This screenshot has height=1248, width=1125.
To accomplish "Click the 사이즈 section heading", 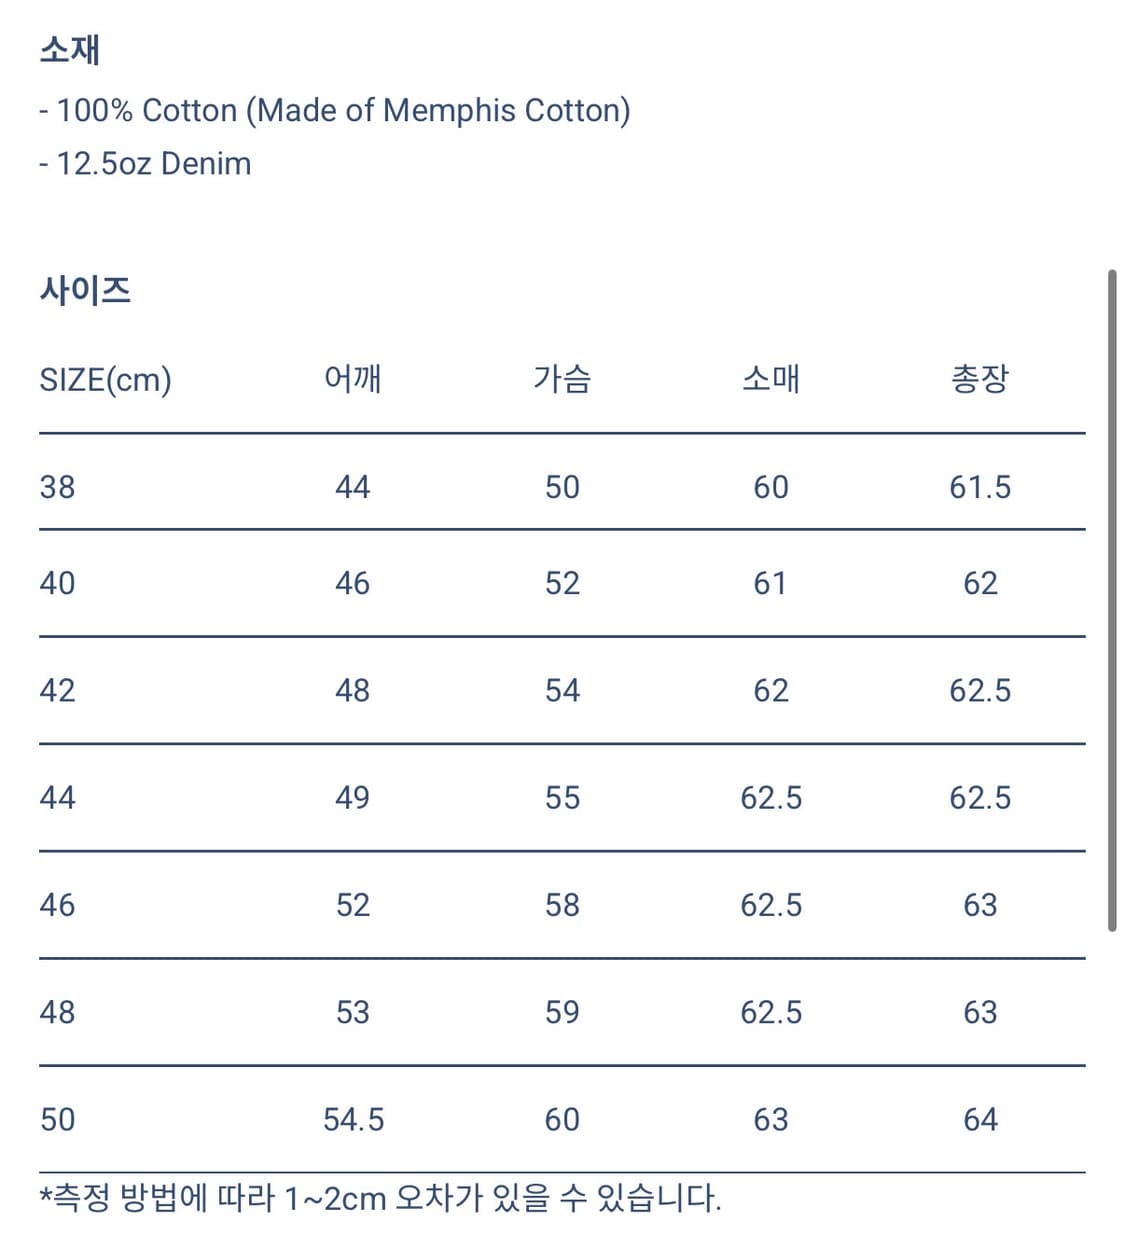I will pos(85,291).
